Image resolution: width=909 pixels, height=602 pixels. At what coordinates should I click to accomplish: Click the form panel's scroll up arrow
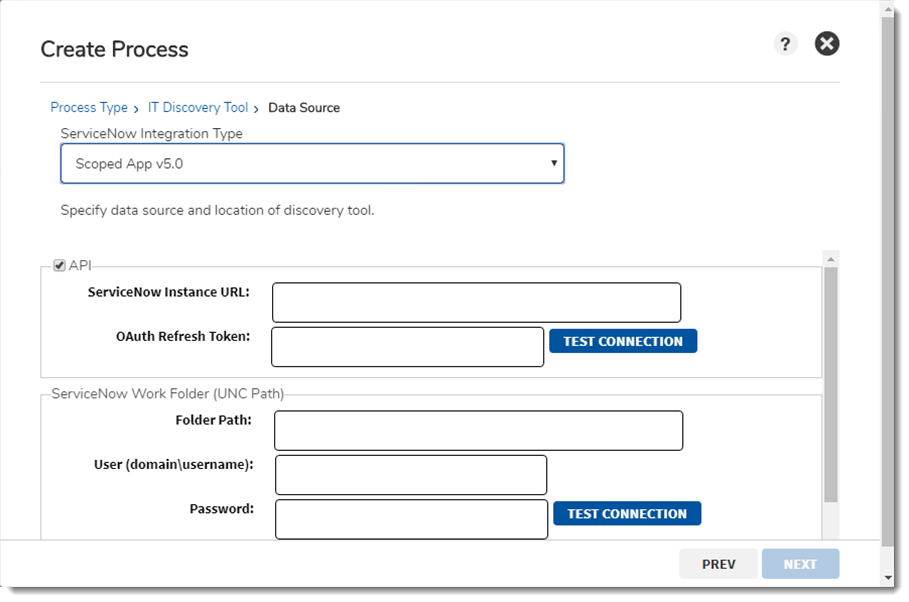point(830,258)
